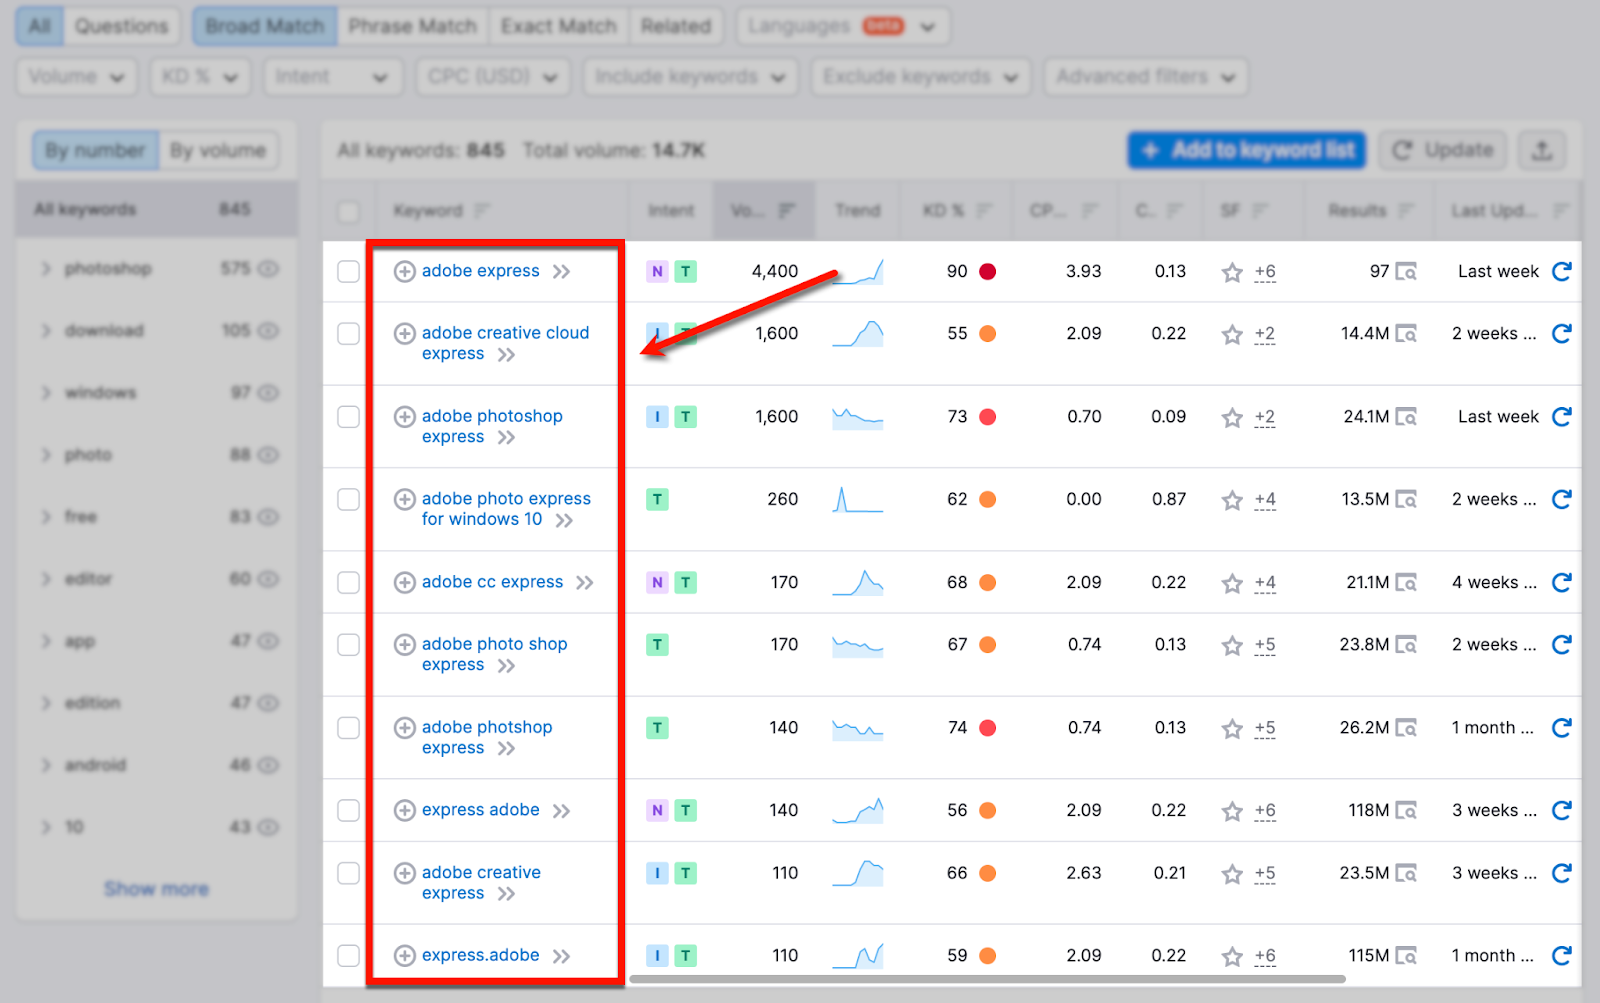View SERP for 'express adobe' results

point(1406,810)
